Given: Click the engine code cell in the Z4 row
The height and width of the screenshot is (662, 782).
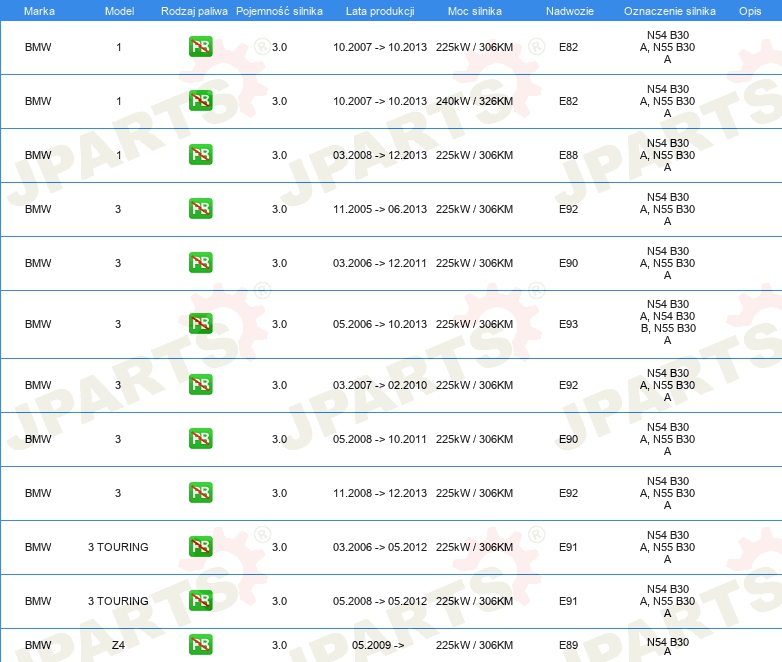Looking at the screenshot, I should coord(668,647).
